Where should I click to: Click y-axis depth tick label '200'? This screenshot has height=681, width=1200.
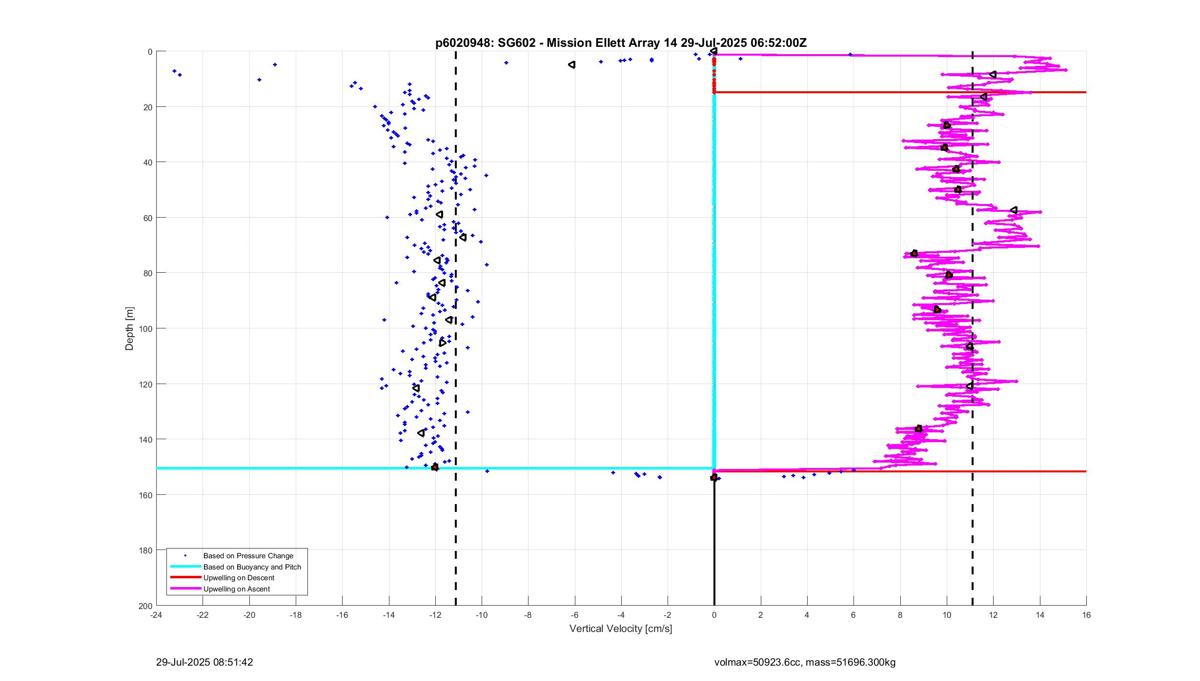[146, 606]
